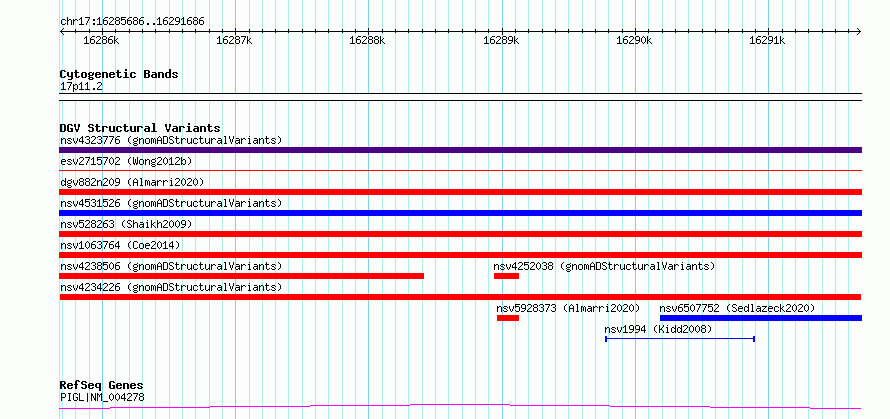Select the 17p11.2 band label
890x419 pixels.
coord(81,87)
